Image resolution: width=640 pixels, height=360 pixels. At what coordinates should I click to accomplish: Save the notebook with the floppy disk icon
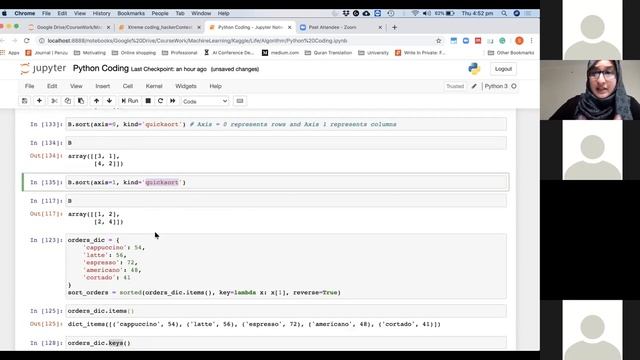click(24, 101)
